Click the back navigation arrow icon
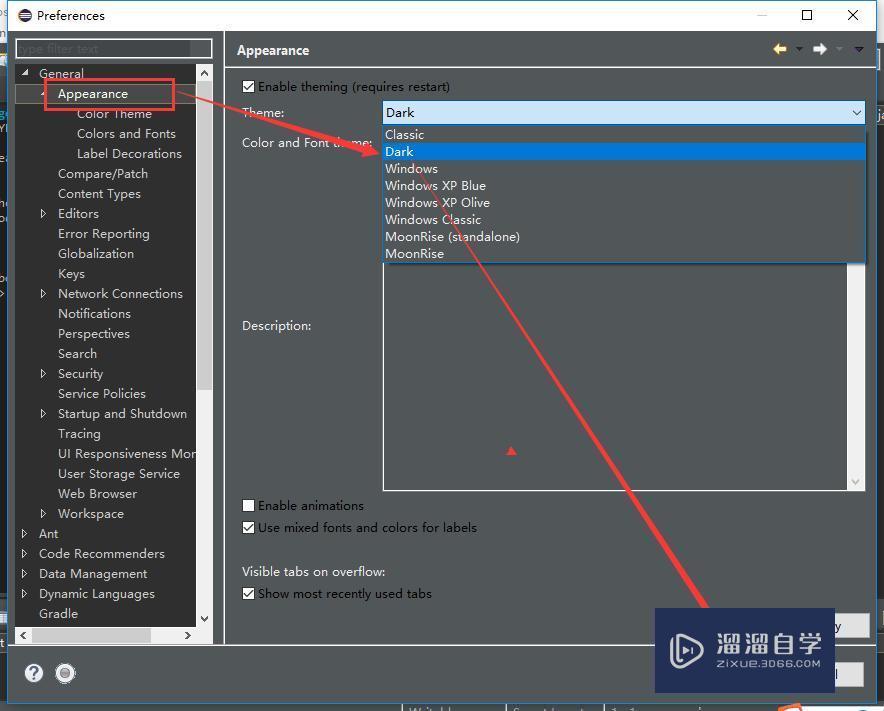 point(780,50)
